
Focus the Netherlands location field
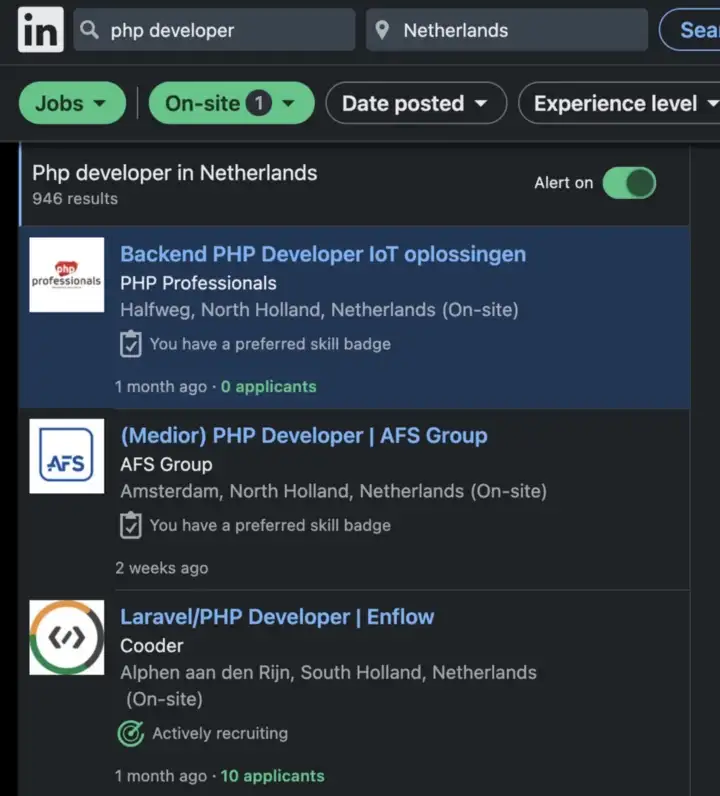click(x=507, y=30)
